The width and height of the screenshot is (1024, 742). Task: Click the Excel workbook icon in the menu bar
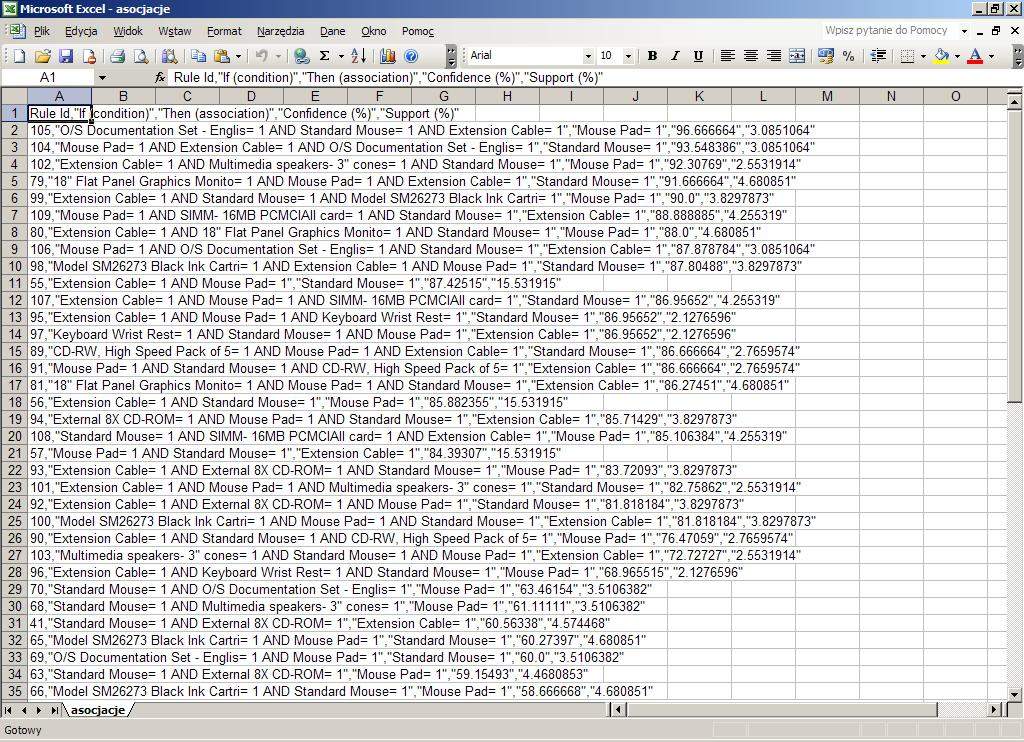16,31
